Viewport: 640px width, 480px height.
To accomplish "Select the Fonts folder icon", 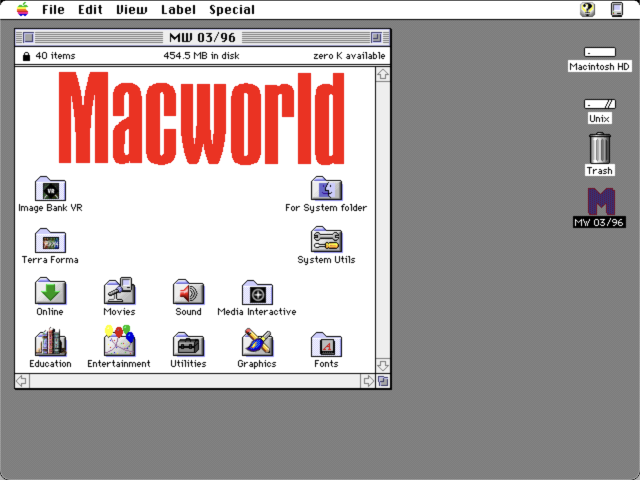I will pyautogui.click(x=326, y=344).
